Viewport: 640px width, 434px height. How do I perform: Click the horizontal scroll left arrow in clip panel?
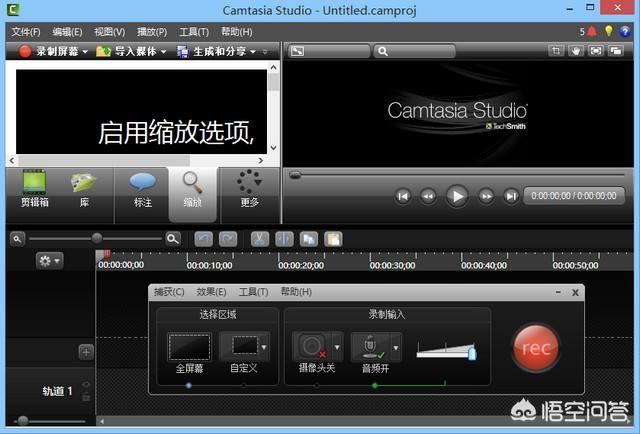(12, 160)
